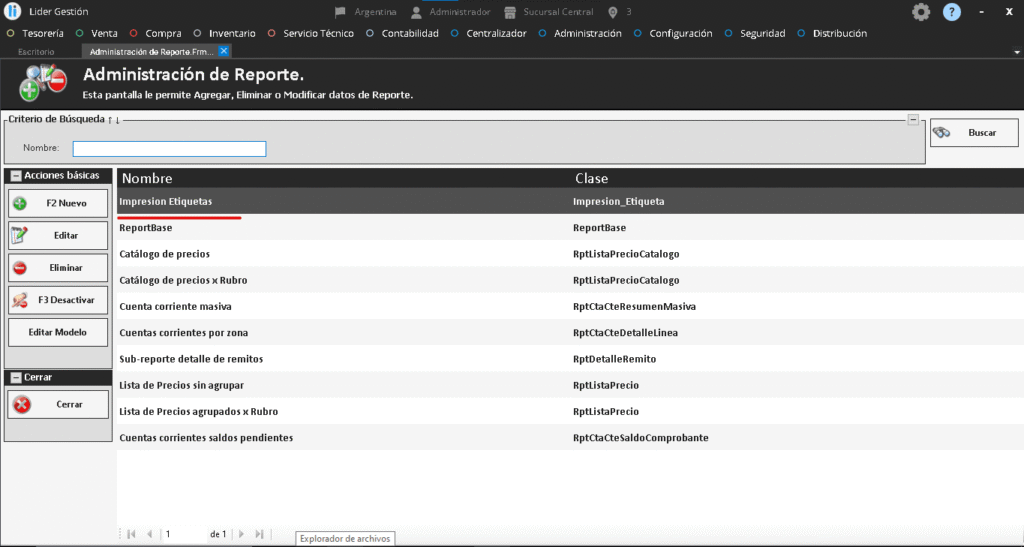Viewport: 1024px width, 547px height.
Task: Click the Editar Modelo button
Action: pyautogui.click(x=58, y=332)
